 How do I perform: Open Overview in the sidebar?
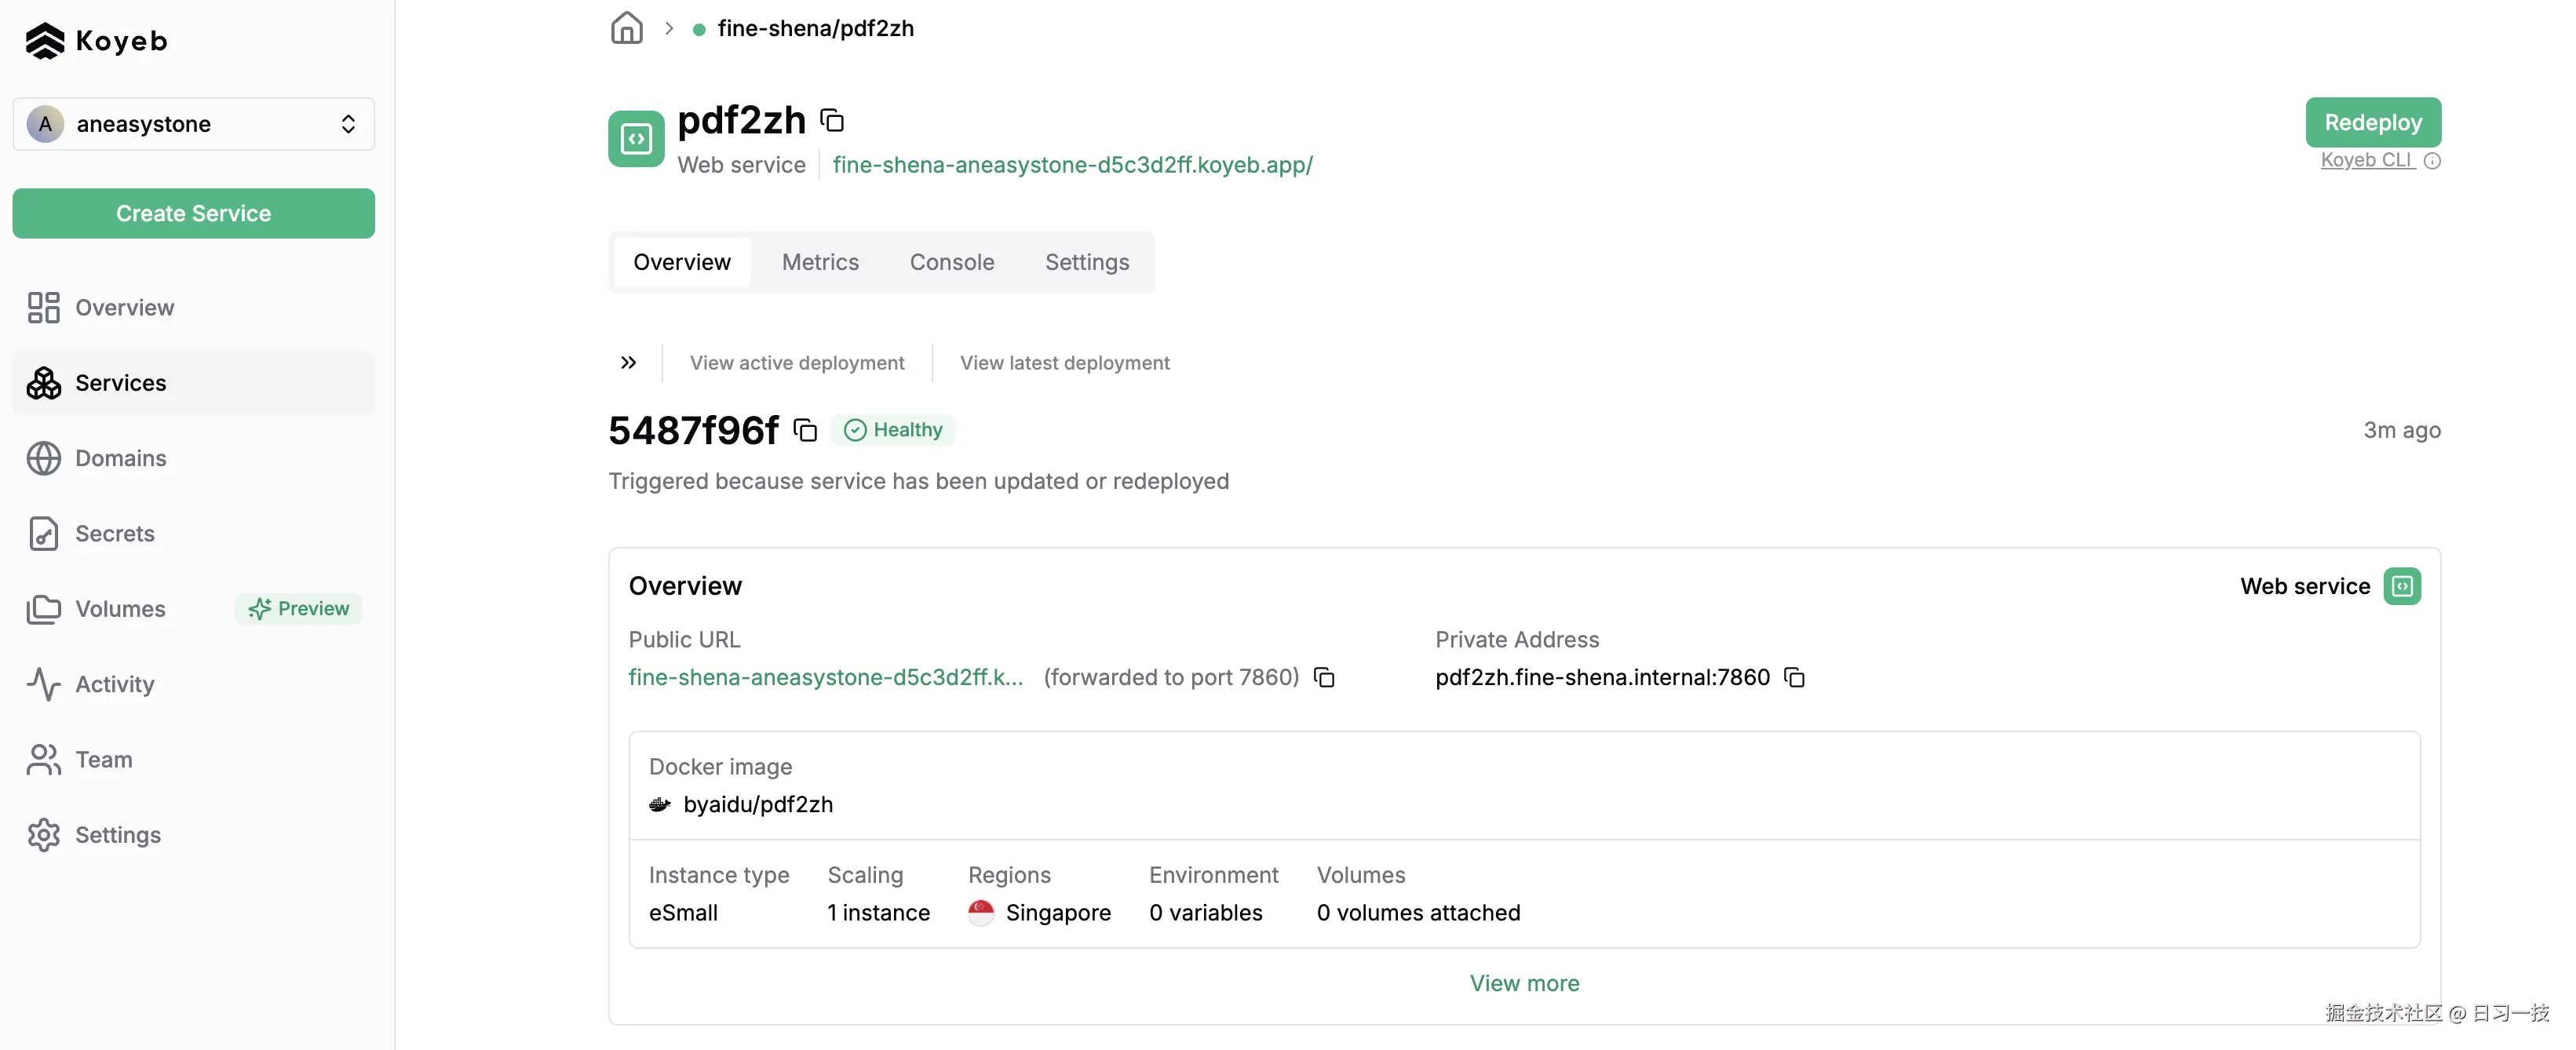pyautogui.click(x=193, y=308)
